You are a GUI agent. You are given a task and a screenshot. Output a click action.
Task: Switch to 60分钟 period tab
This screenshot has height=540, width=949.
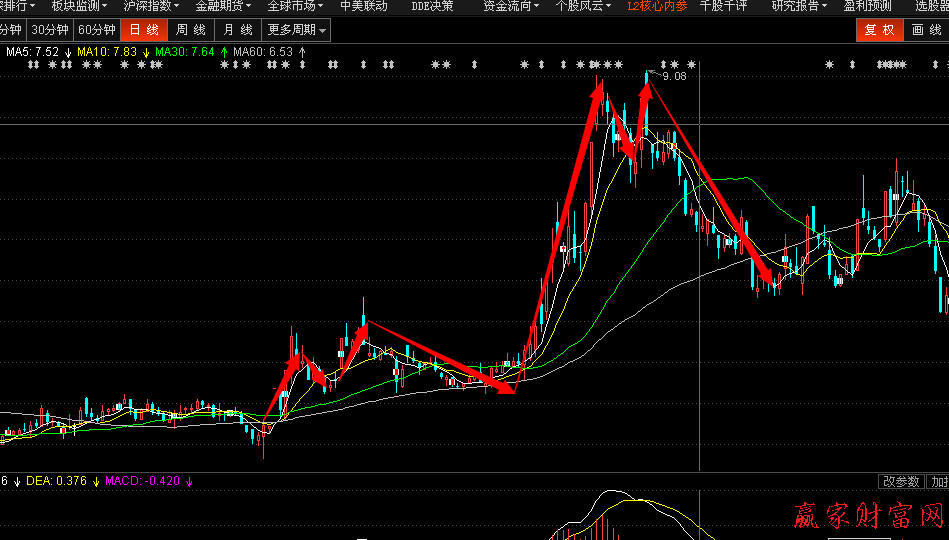(96, 30)
